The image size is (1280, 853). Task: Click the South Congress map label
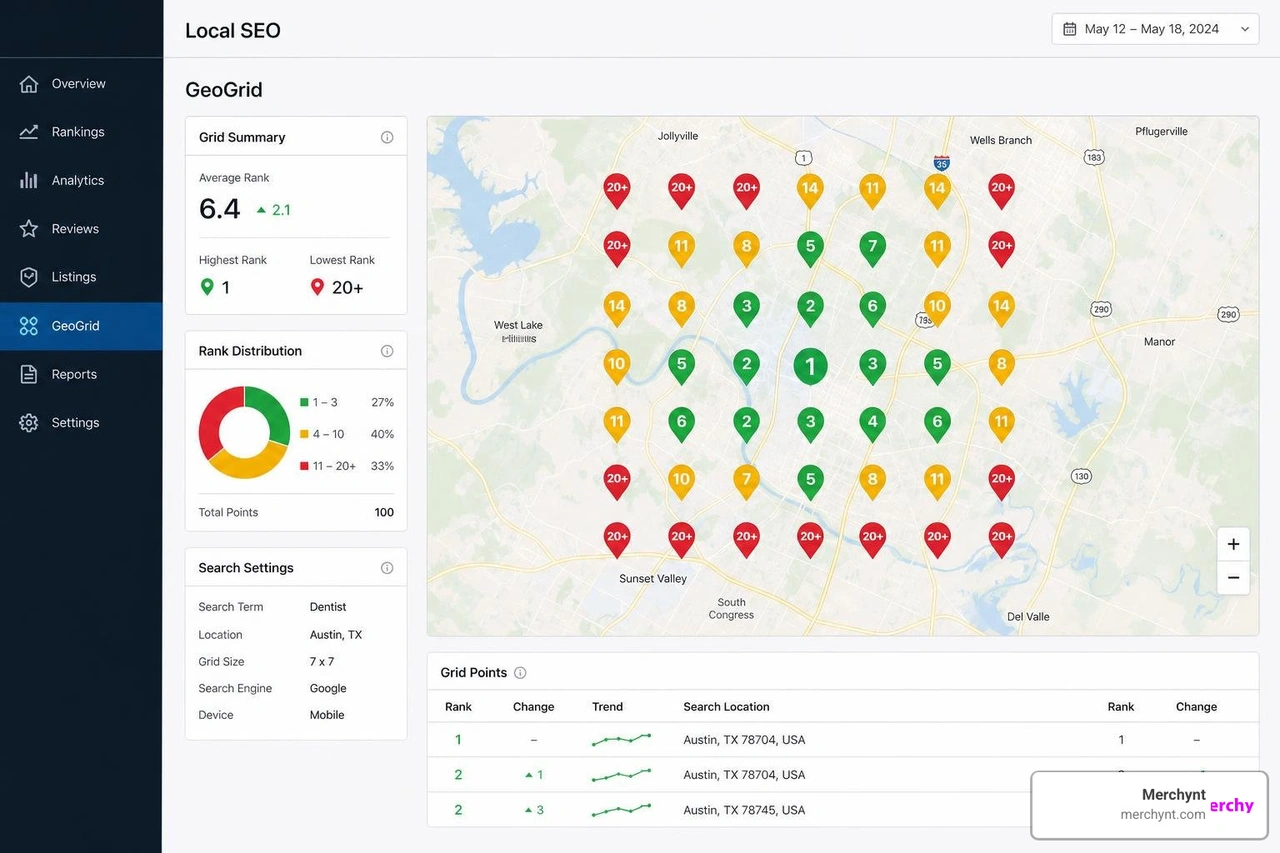[731, 609]
